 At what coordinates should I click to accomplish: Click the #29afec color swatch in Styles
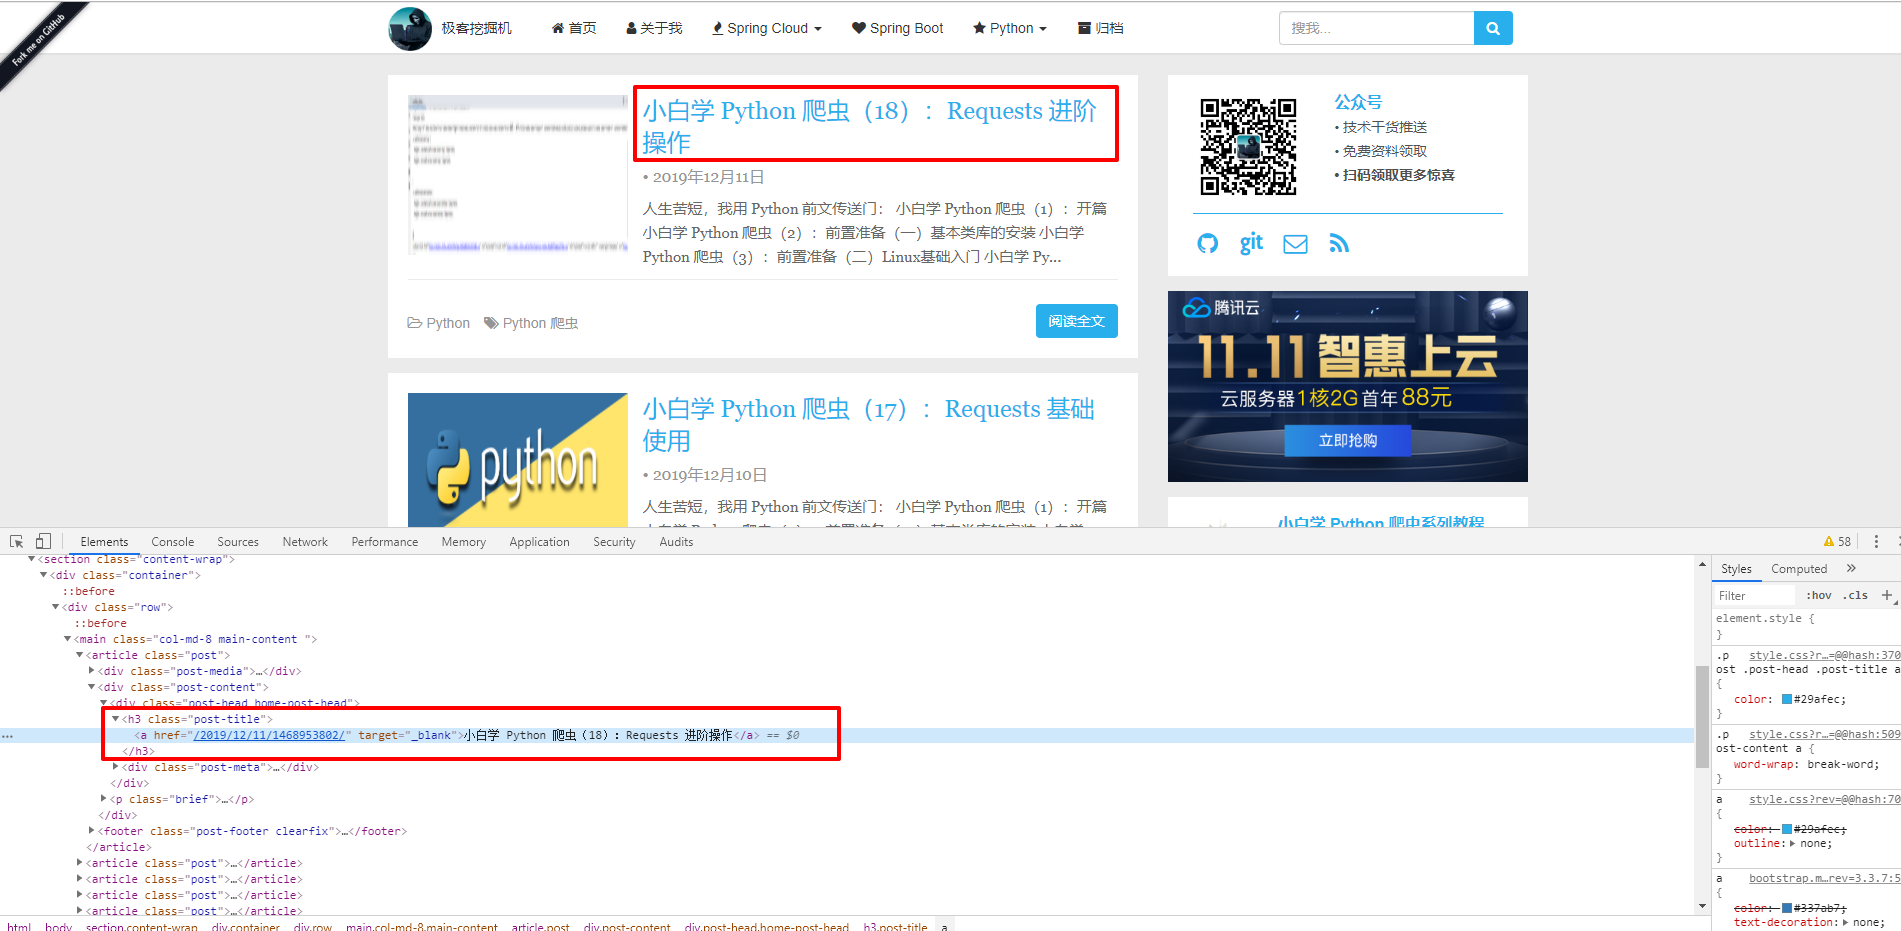(x=1786, y=699)
